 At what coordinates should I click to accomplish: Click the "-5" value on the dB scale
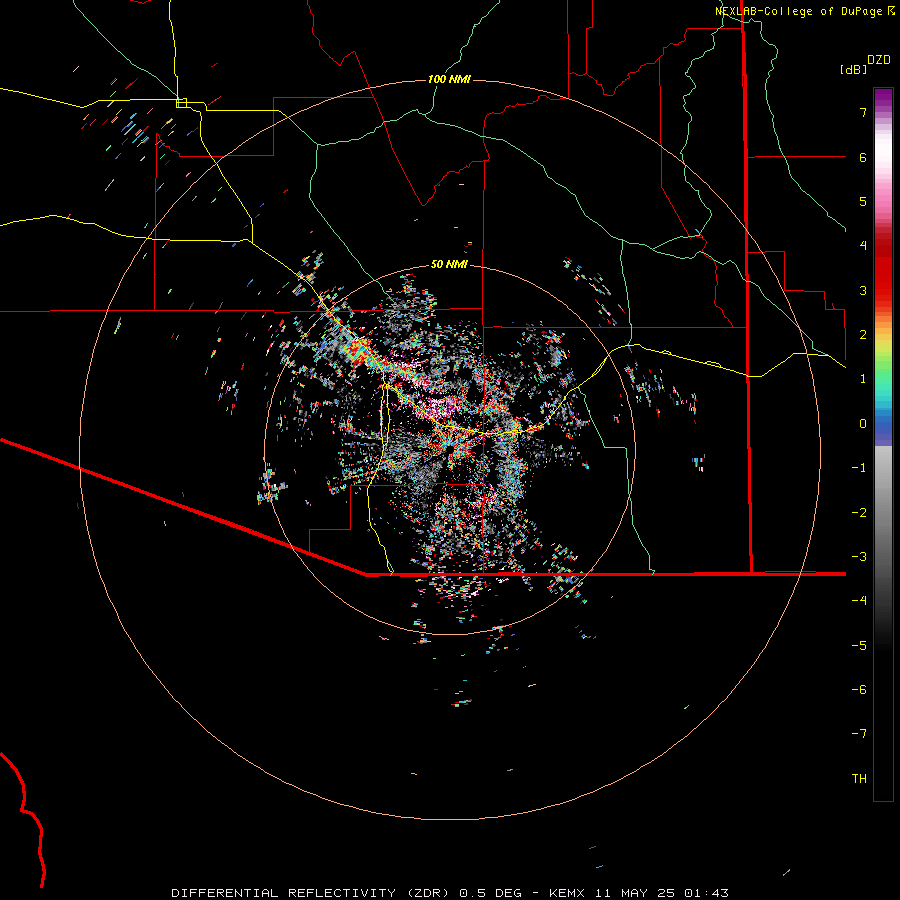tap(859, 645)
